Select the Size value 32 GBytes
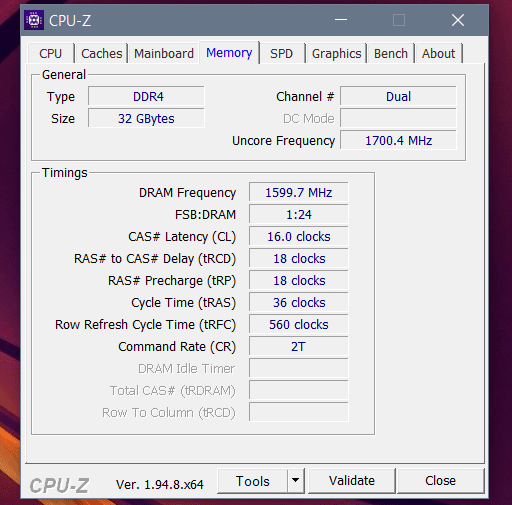The height and width of the screenshot is (505, 512). click(146, 119)
